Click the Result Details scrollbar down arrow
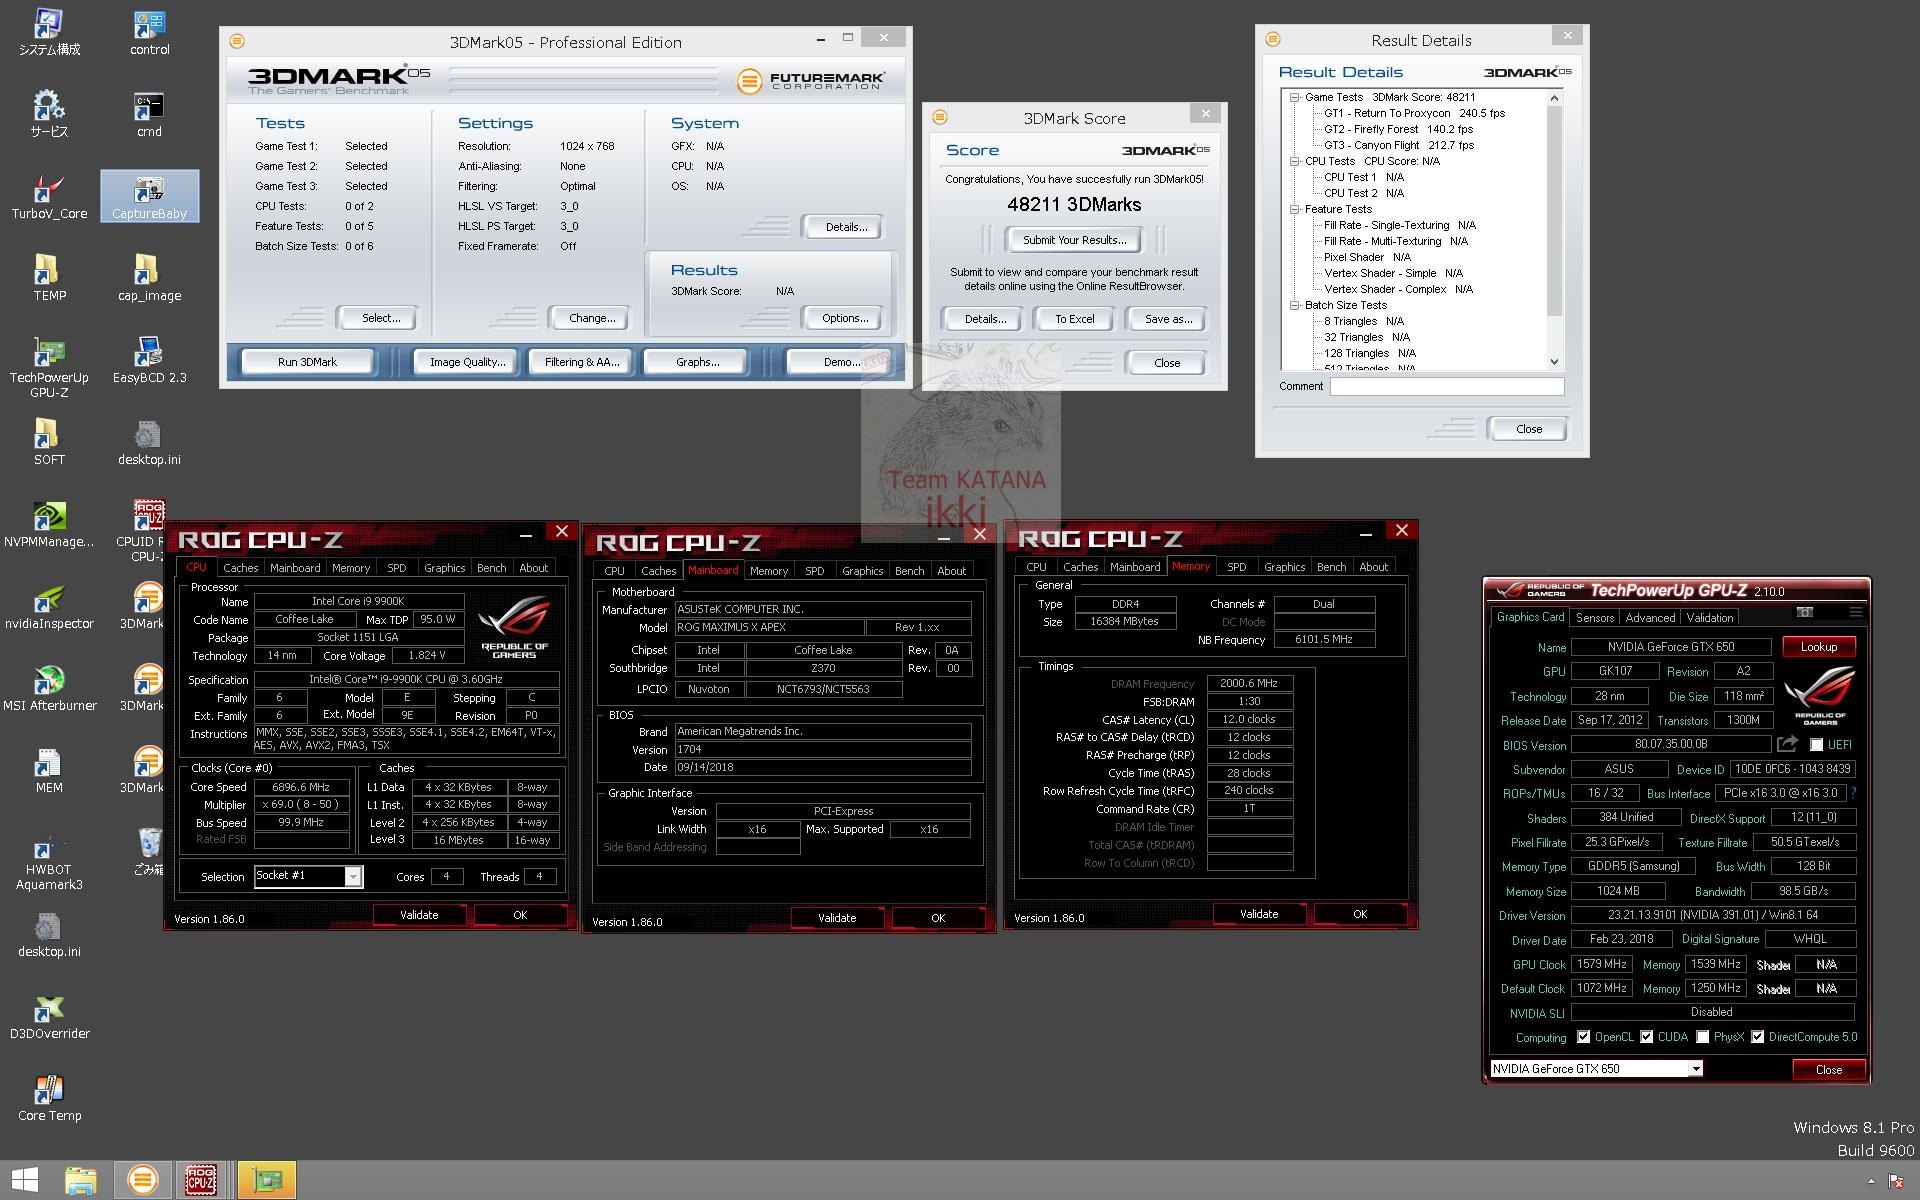Screen dimensions: 1920x1200 (1554, 362)
